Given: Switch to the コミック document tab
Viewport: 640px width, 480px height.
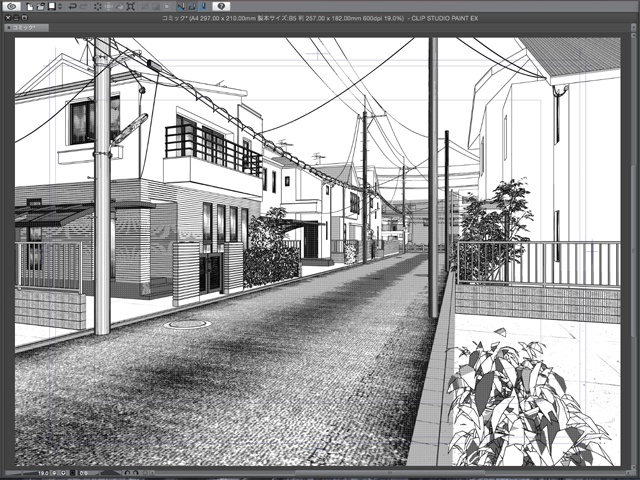Looking at the screenshot, I should [26, 28].
